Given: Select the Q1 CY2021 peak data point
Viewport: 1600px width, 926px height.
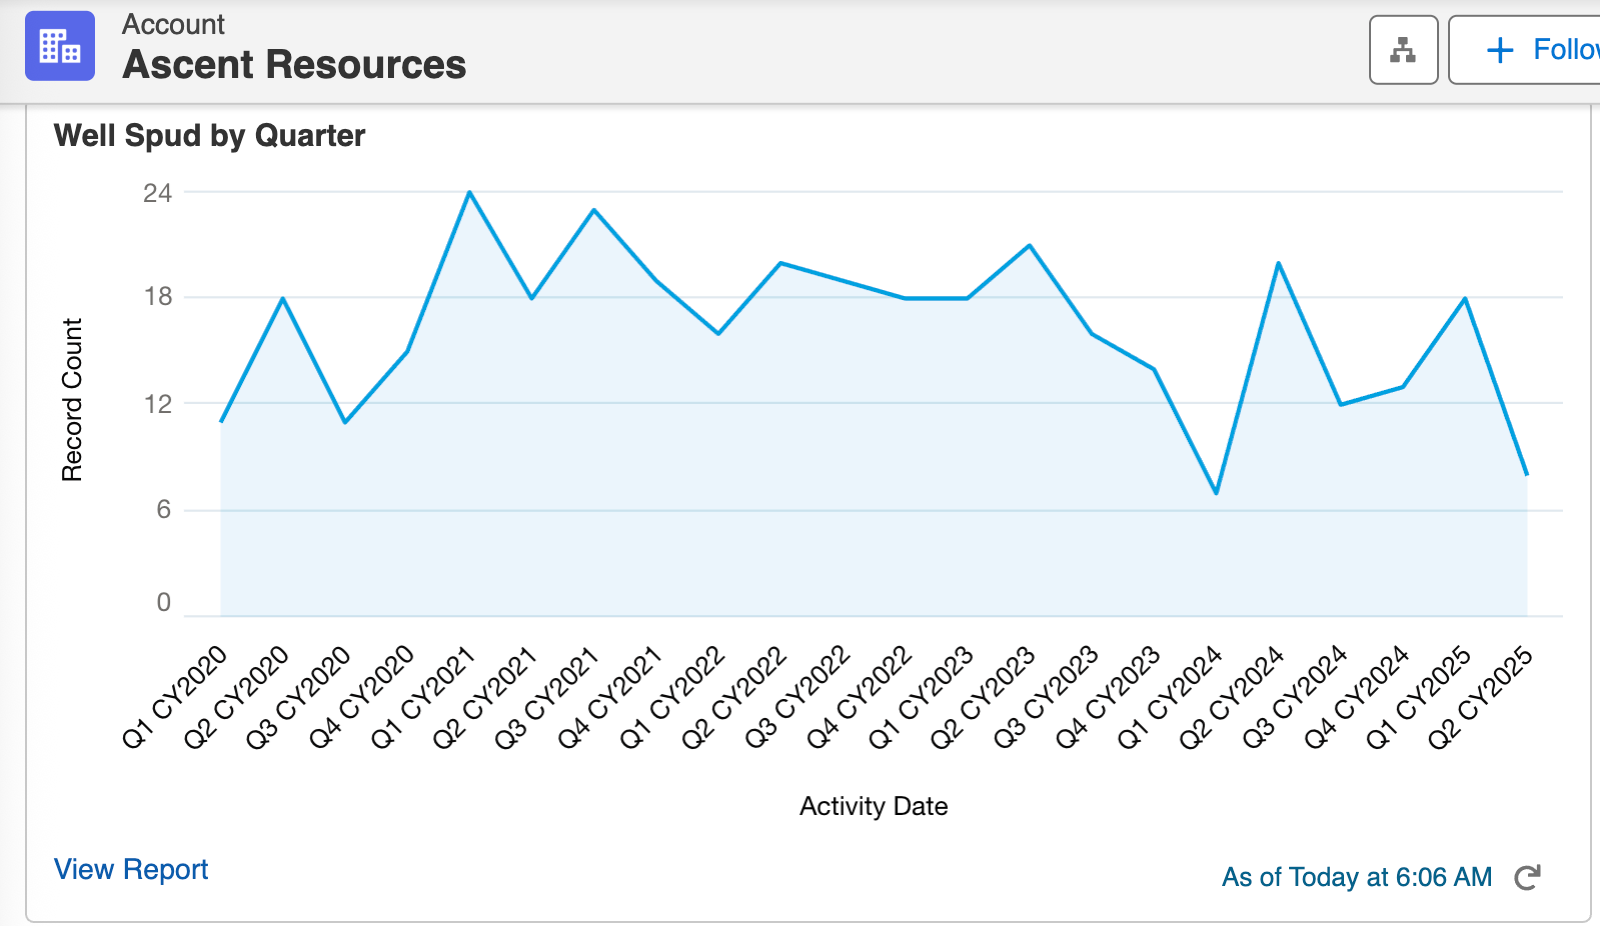Looking at the screenshot, I should 468,191.
